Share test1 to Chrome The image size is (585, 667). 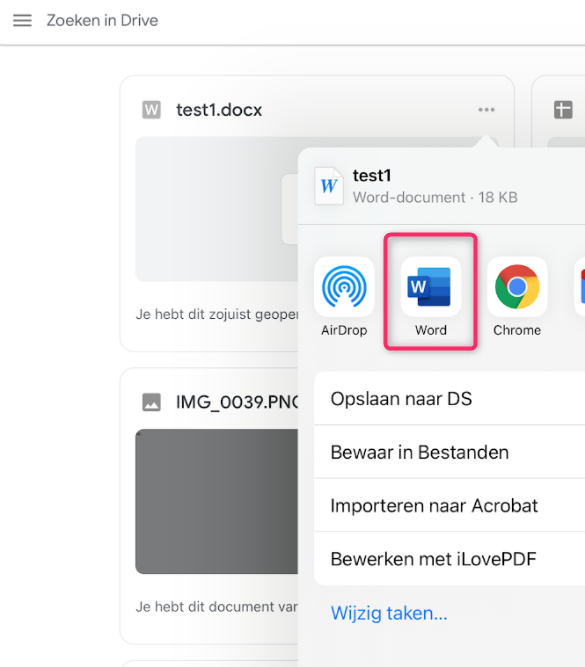(517, 297)
